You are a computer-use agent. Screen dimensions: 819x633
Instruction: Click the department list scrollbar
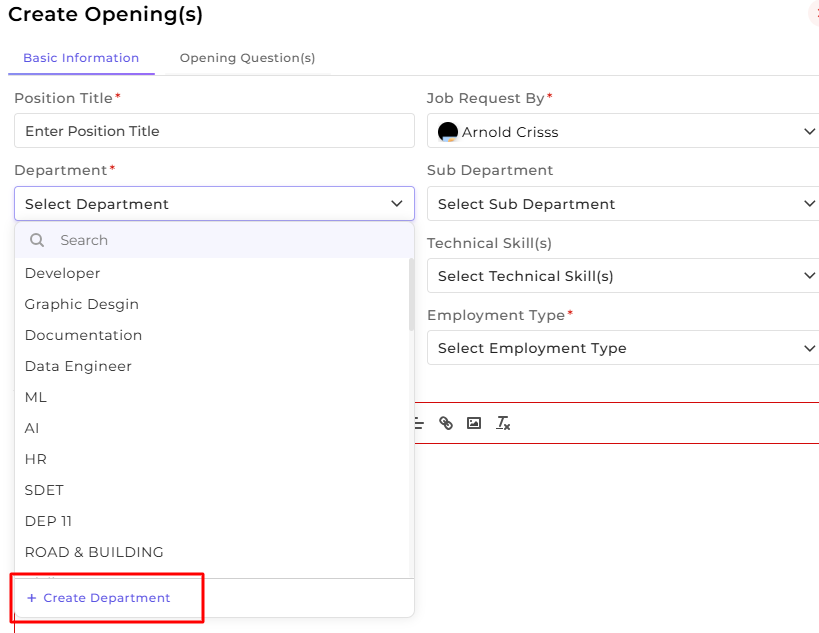[x=412, y=295]
